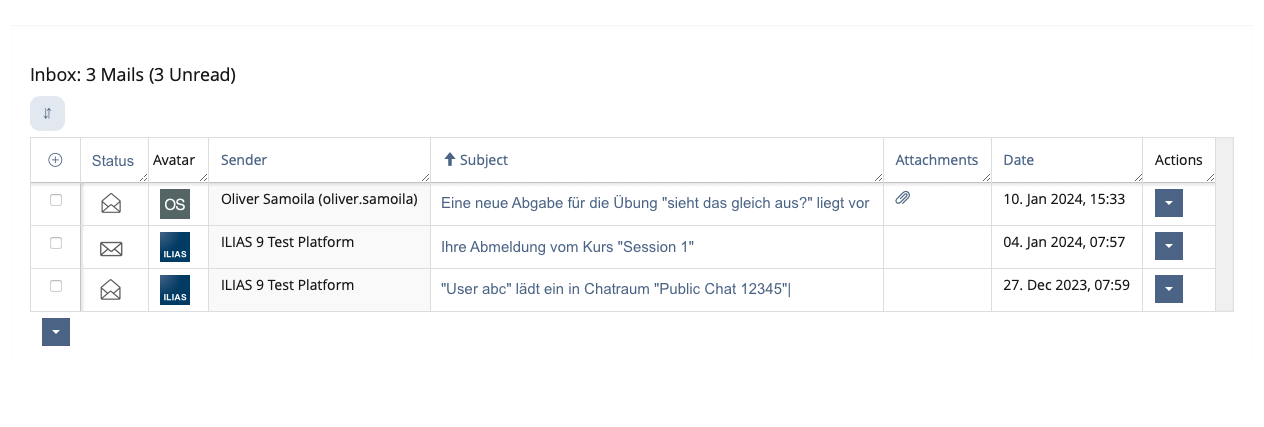Screen dimensions: 1264x427
Task: Expand actions dropdown for 04. Jan 2024 mail
Action: [x=1169, y=246]
